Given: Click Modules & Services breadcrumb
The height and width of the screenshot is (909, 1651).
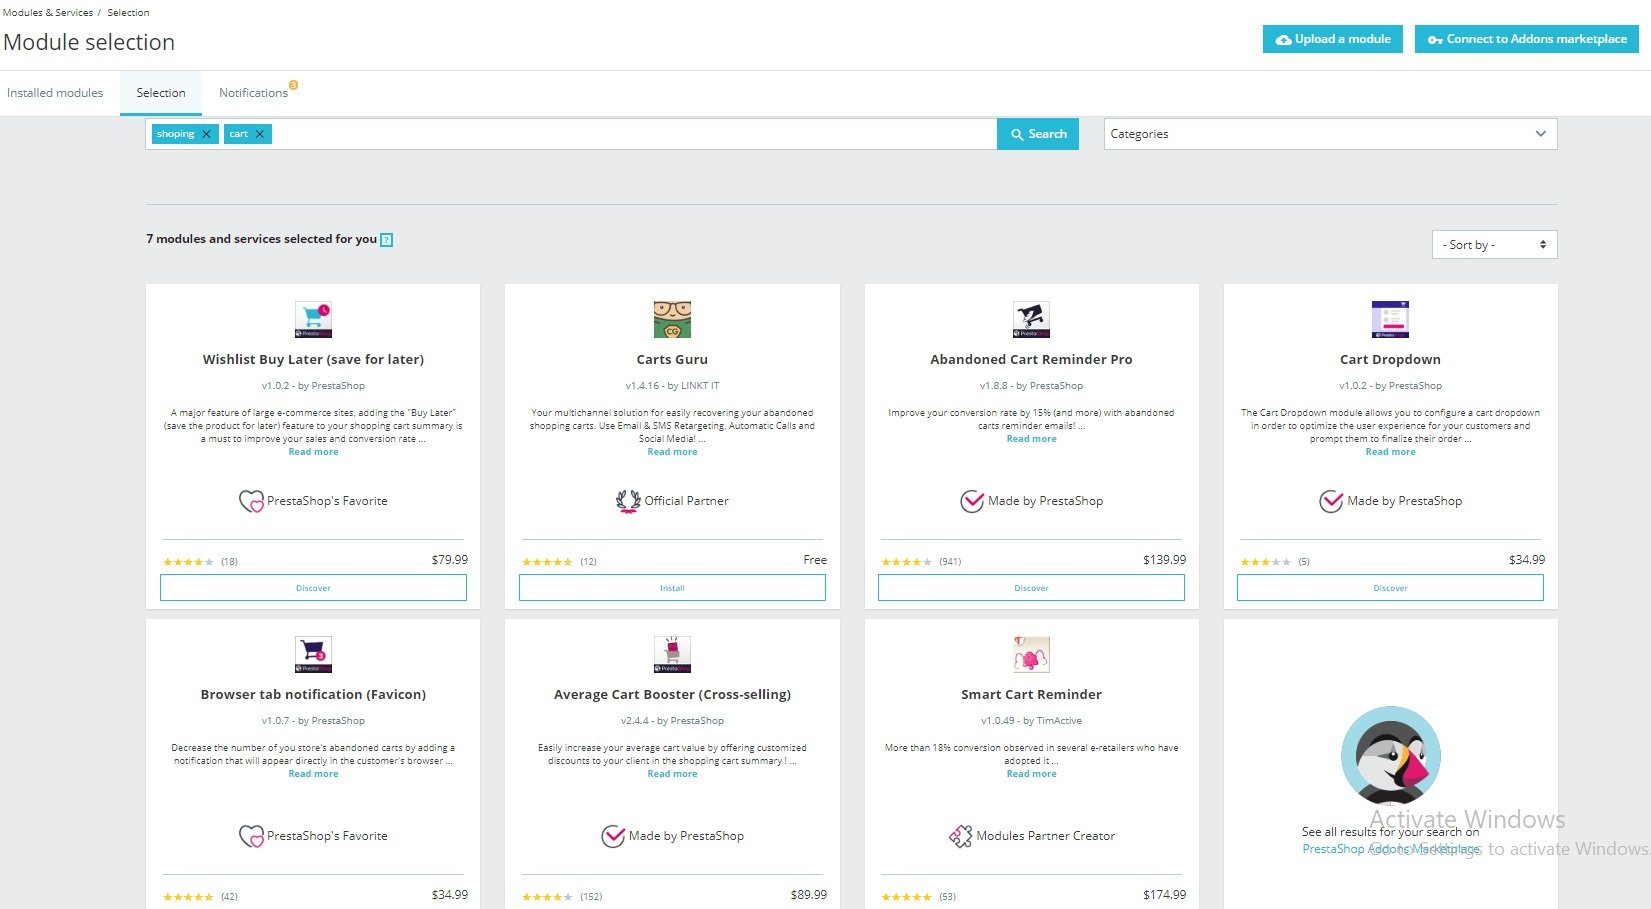Looking at the screenshot, I should tap(48, 13).
